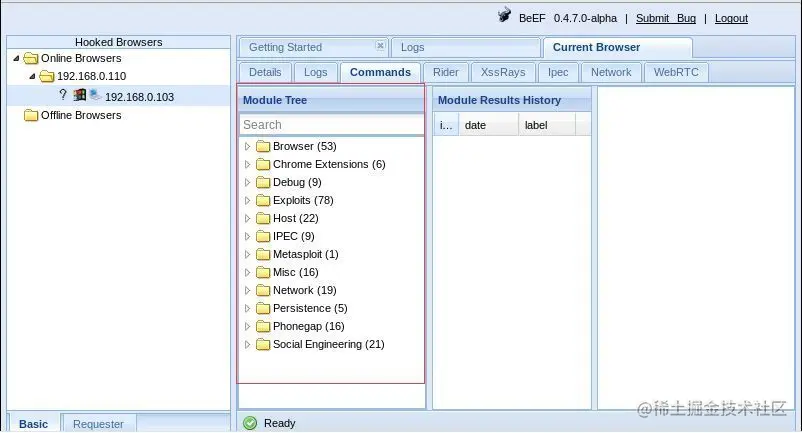802x433 pixels.
Task: Click the Module Tree search field
Action: point(331,125)
